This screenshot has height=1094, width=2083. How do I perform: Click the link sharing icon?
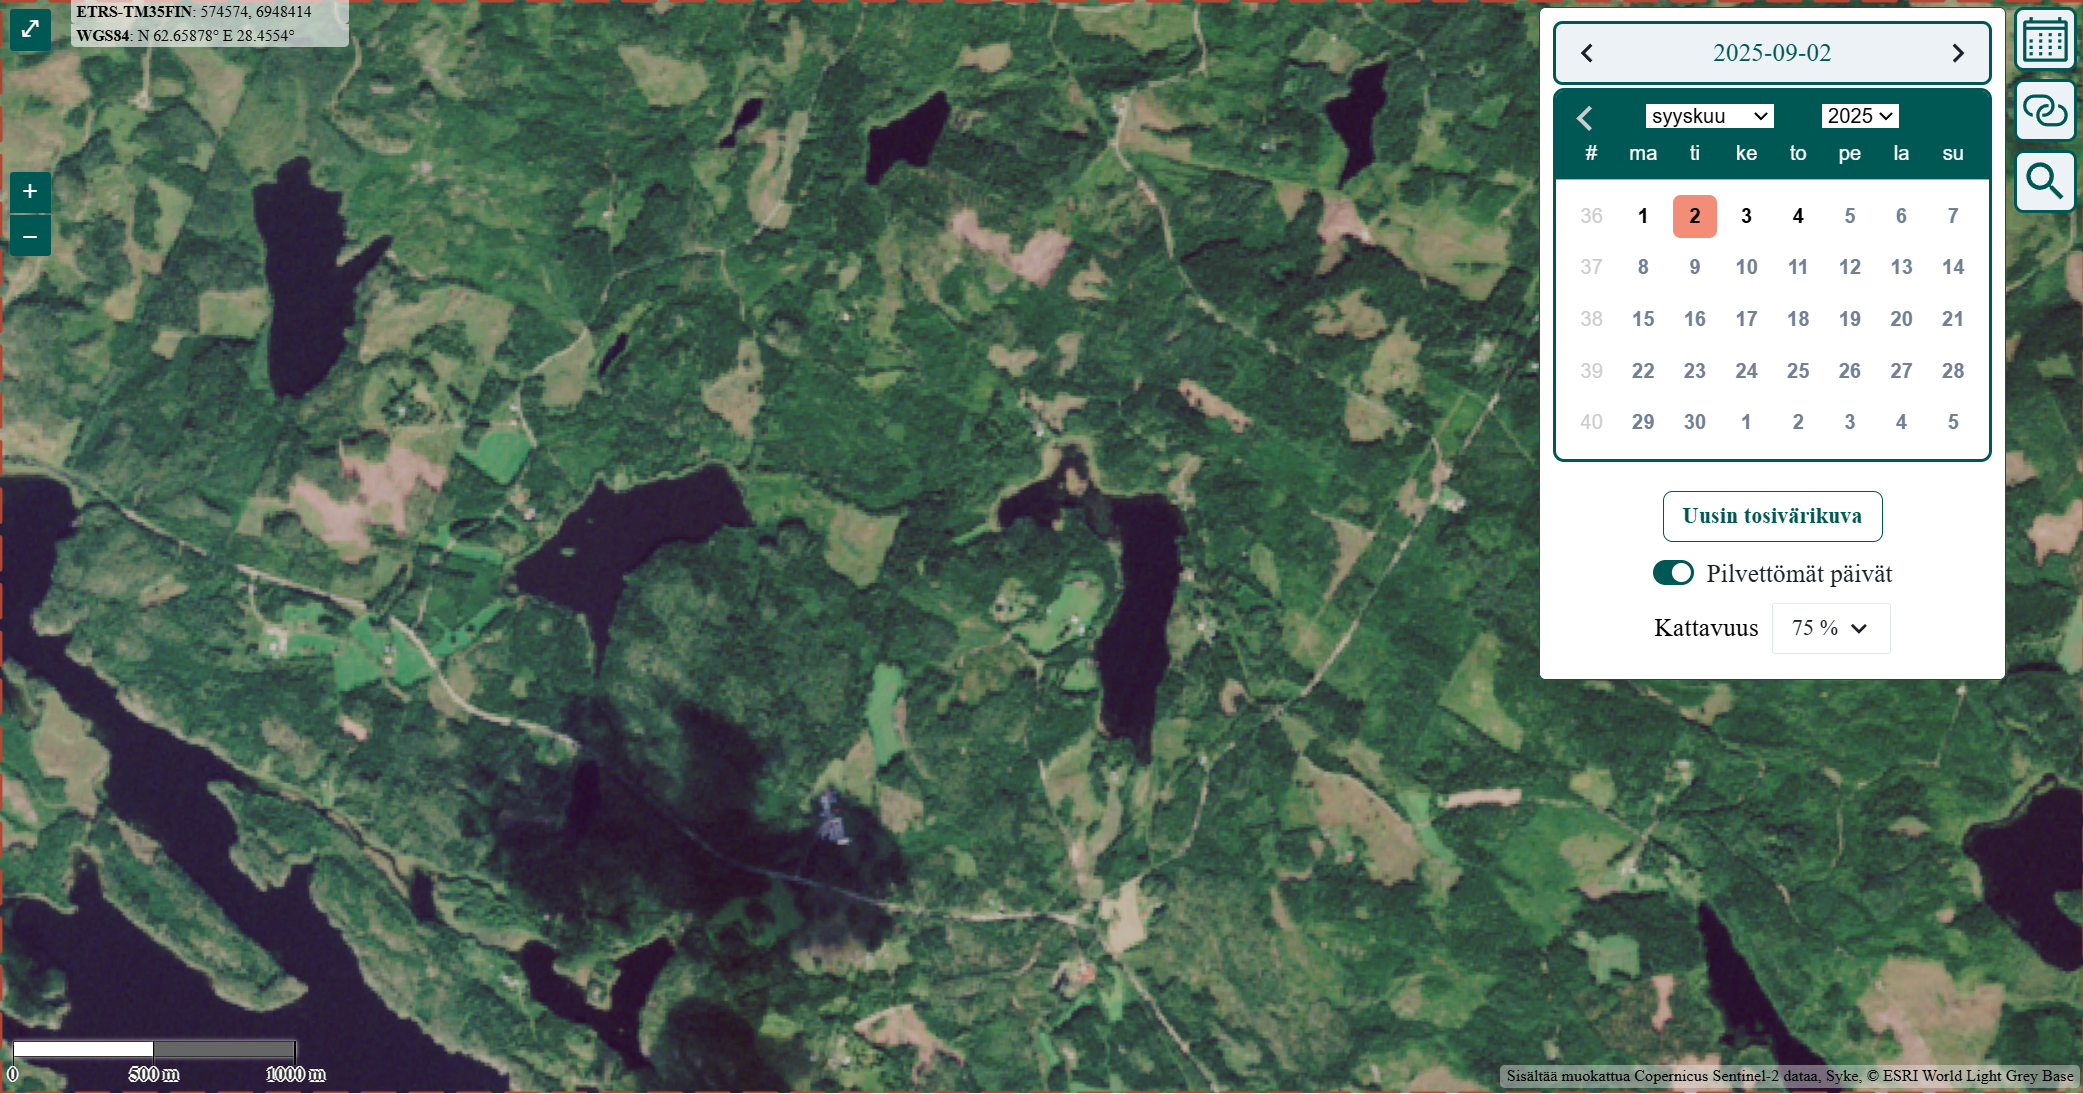[x=2044, y=110]
